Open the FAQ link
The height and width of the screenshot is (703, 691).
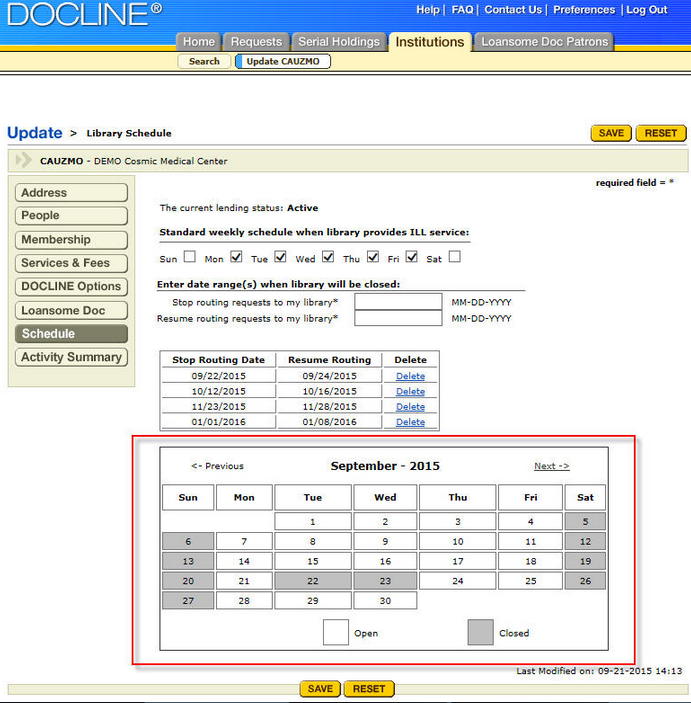click(x=463, y=9)
